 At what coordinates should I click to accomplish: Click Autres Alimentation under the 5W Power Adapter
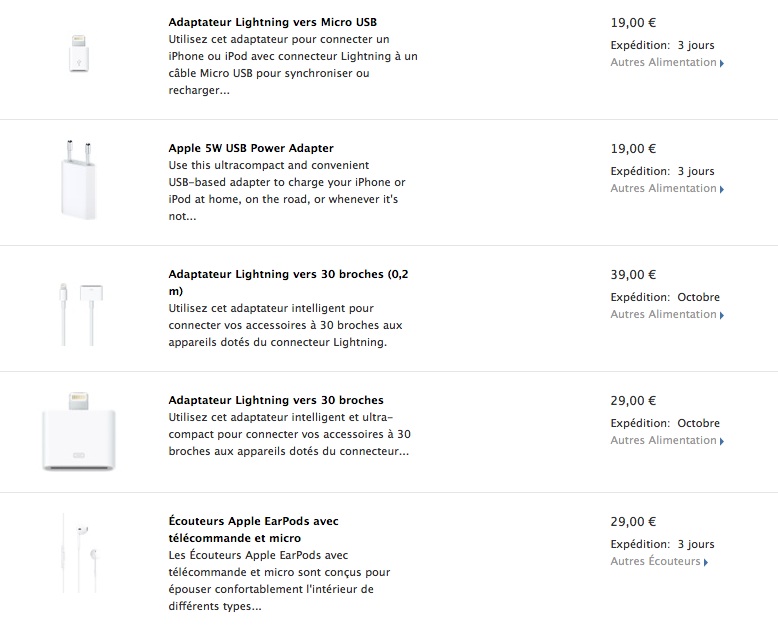pos(663,188)
